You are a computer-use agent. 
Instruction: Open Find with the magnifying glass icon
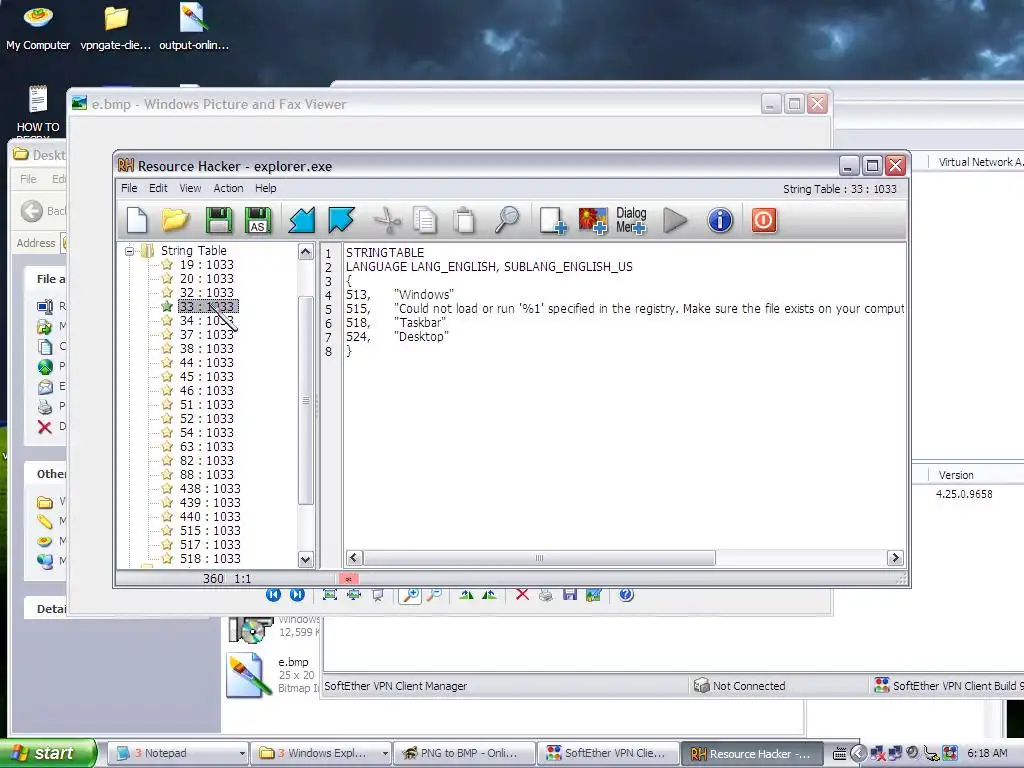[507, 220]
